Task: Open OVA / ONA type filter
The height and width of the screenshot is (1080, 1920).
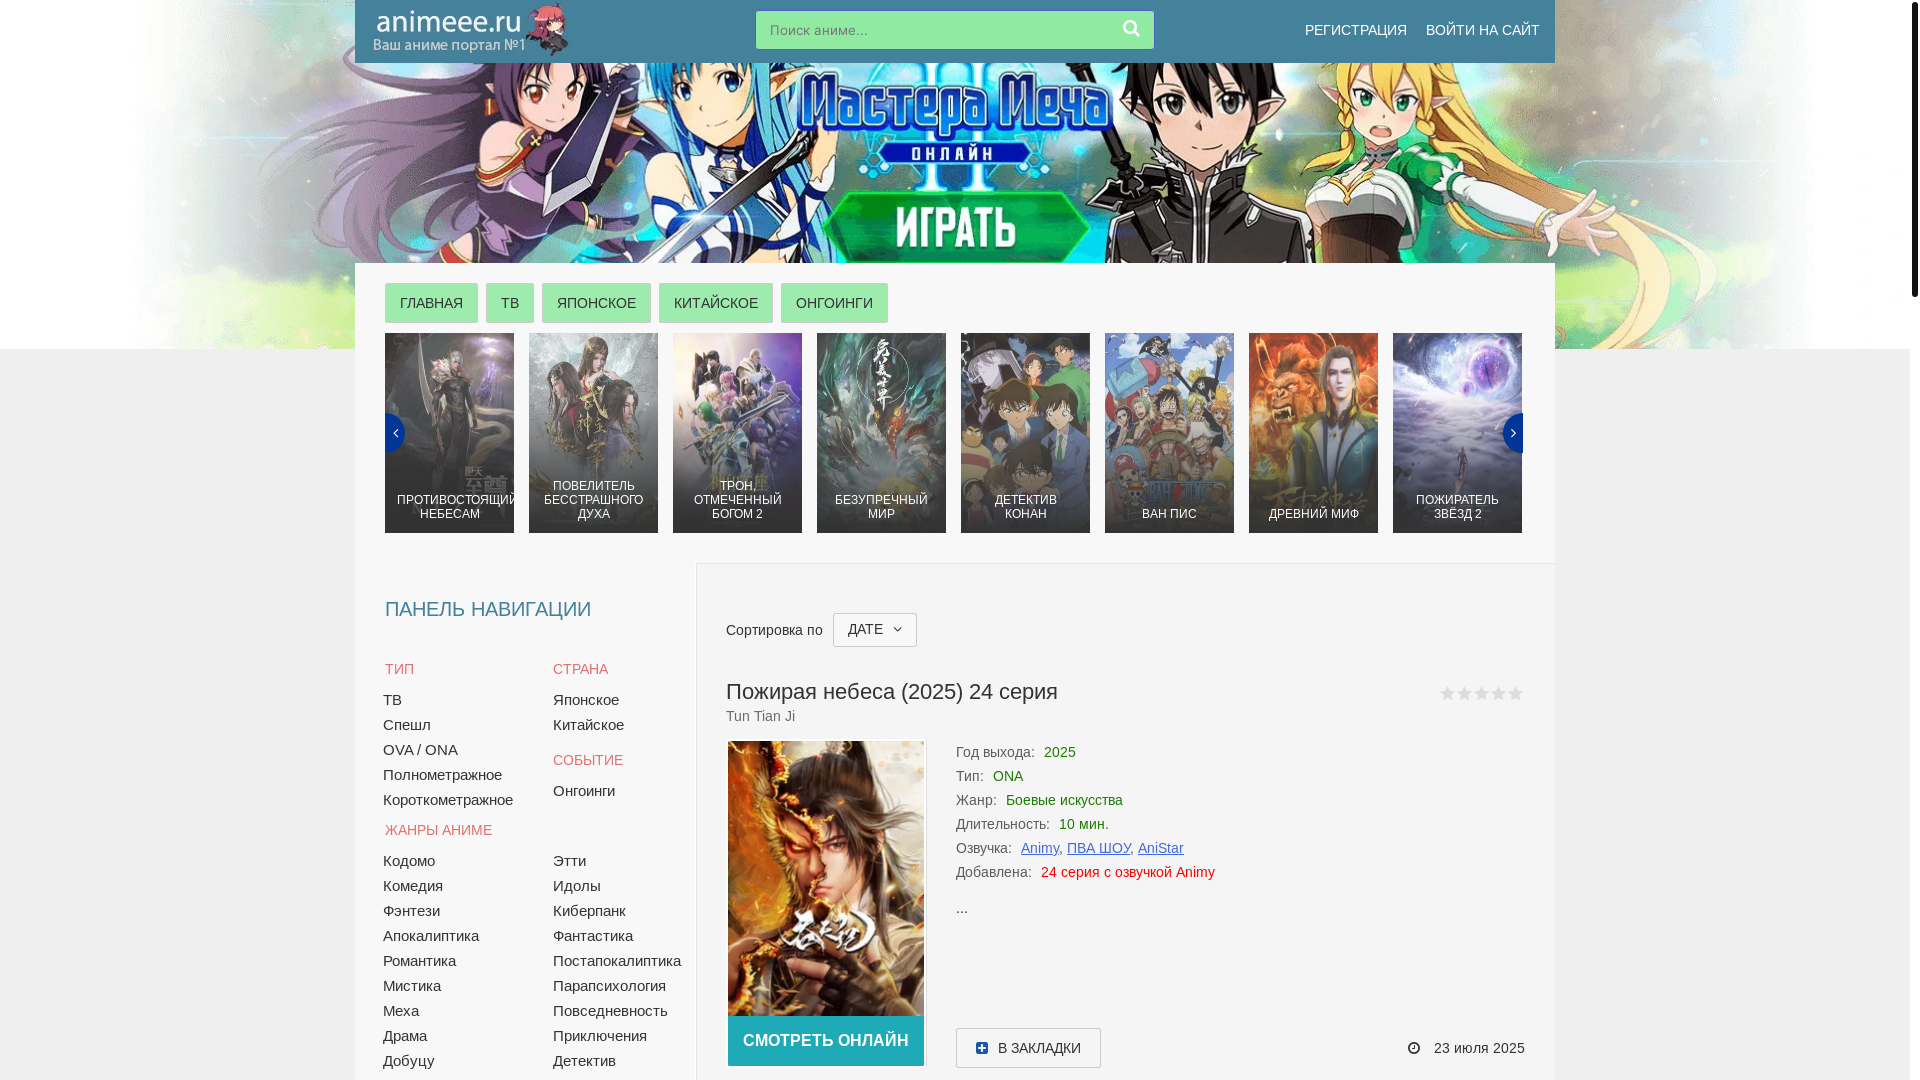Action: (420, 750)
